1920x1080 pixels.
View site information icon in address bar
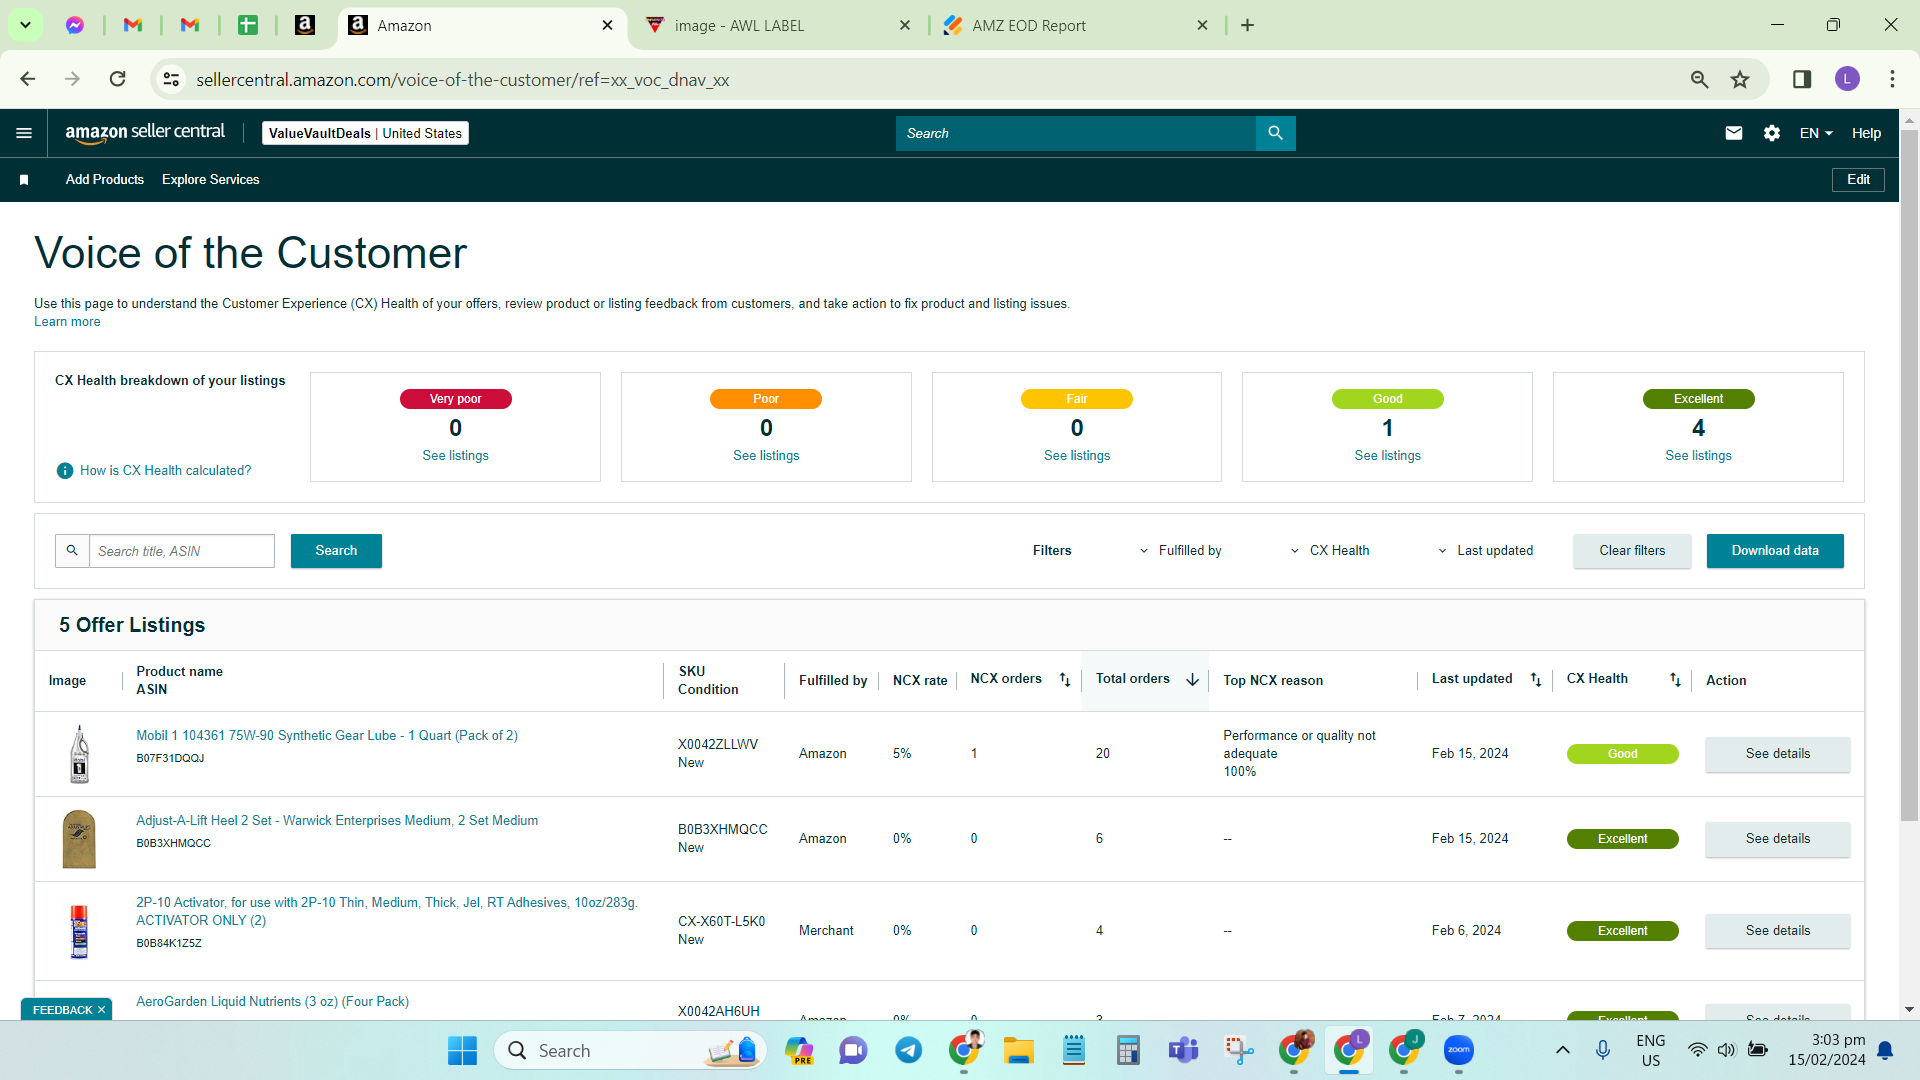pyautogui.click(x=172, y=79)
